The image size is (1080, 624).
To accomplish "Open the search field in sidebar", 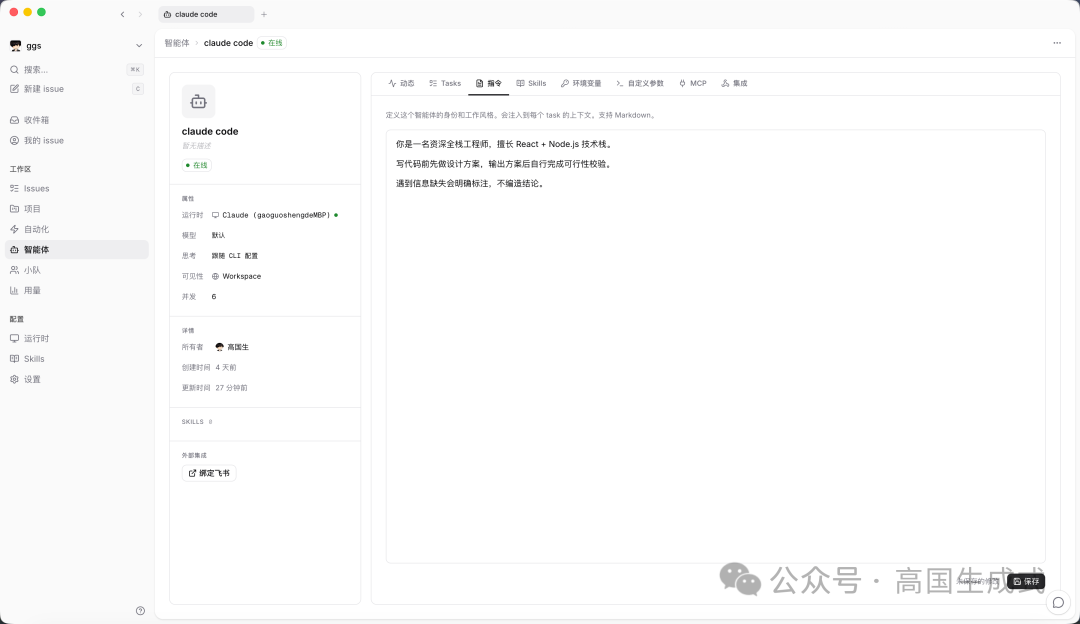I will point(76,70).
